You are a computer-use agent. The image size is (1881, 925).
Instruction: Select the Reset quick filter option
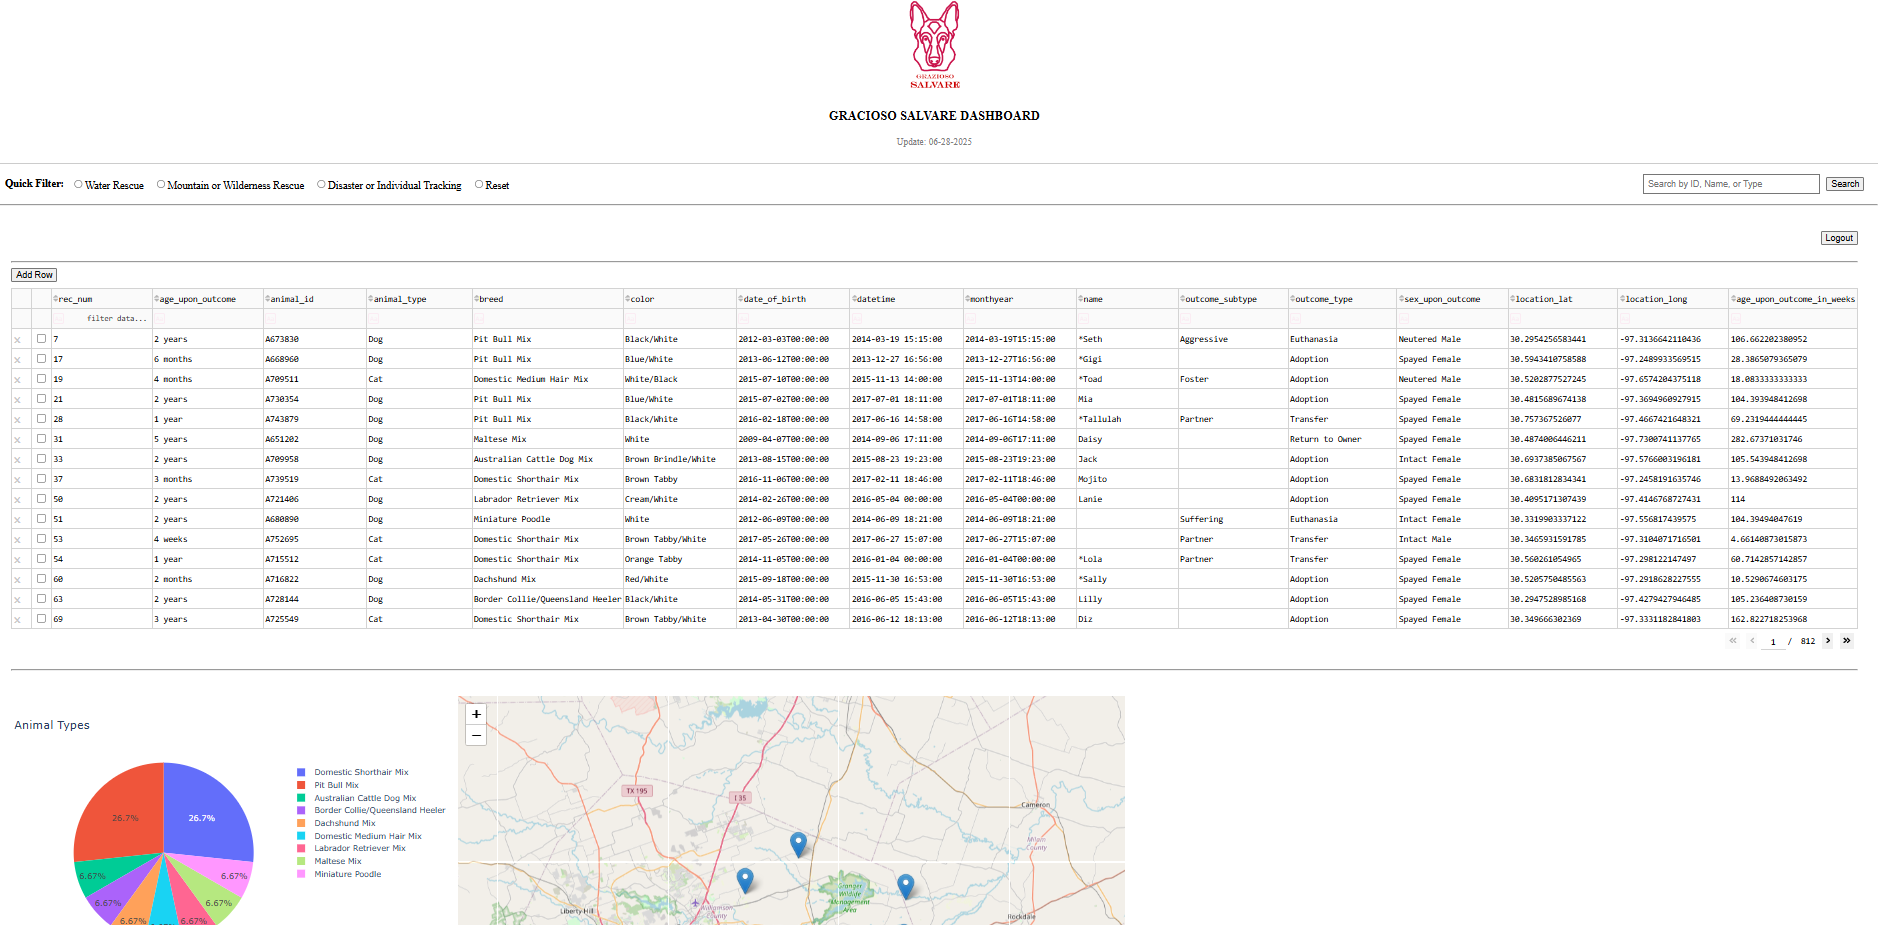tap(479, 184)
